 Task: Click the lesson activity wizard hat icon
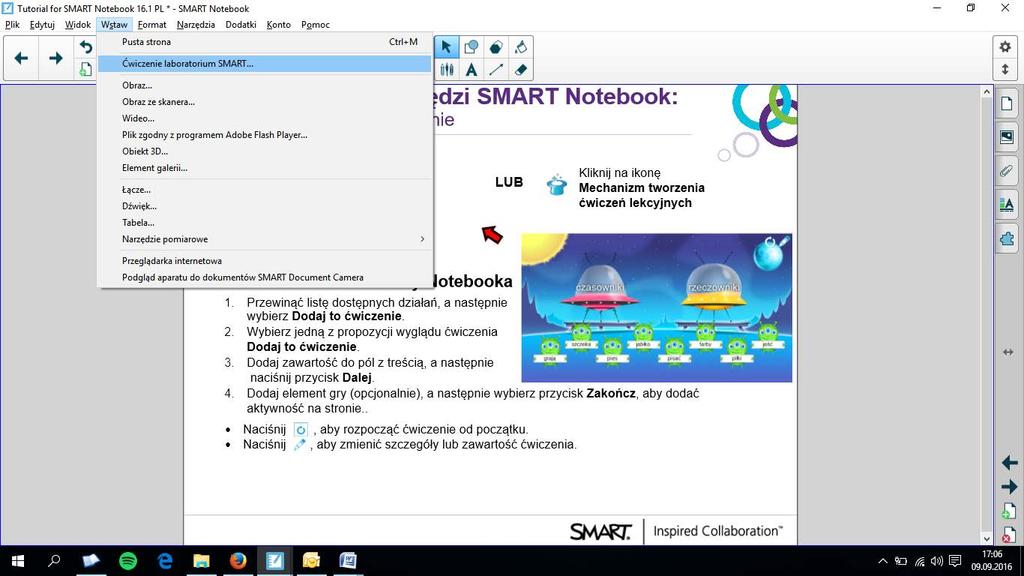556,185
